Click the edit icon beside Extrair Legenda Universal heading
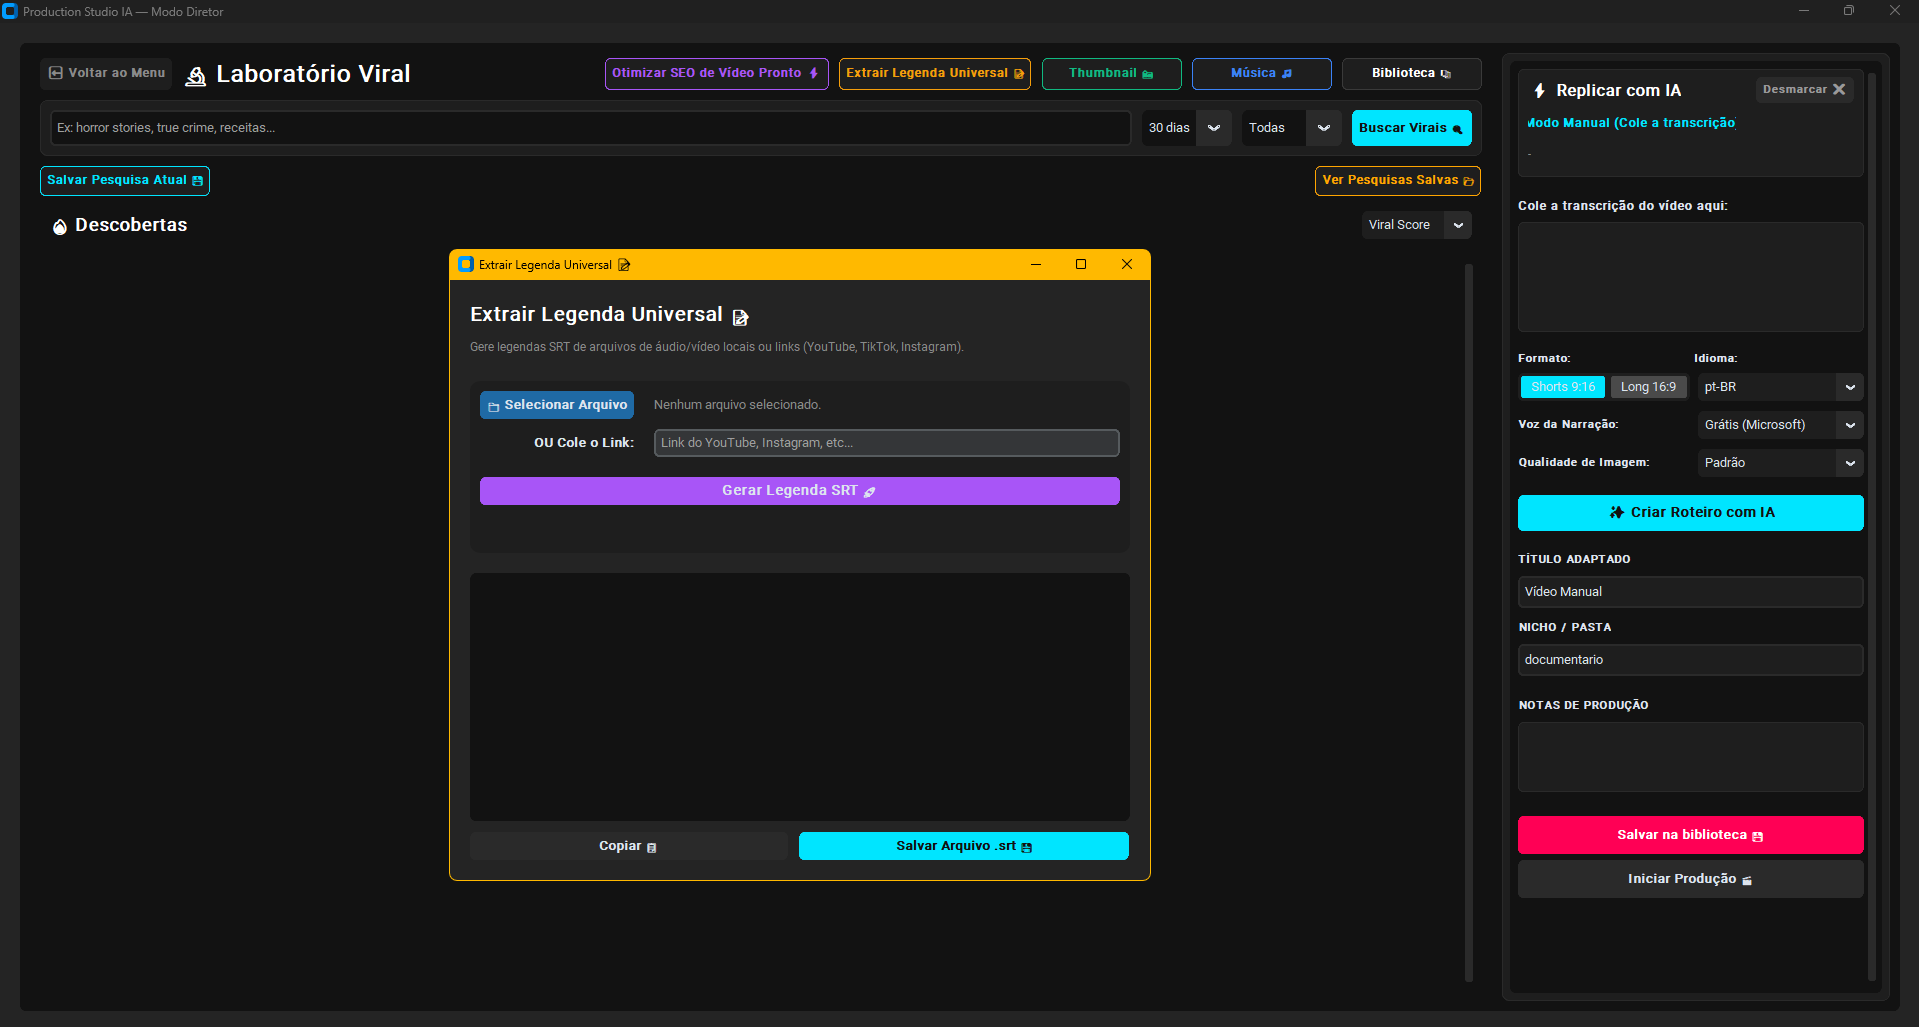 pos(741,317)
